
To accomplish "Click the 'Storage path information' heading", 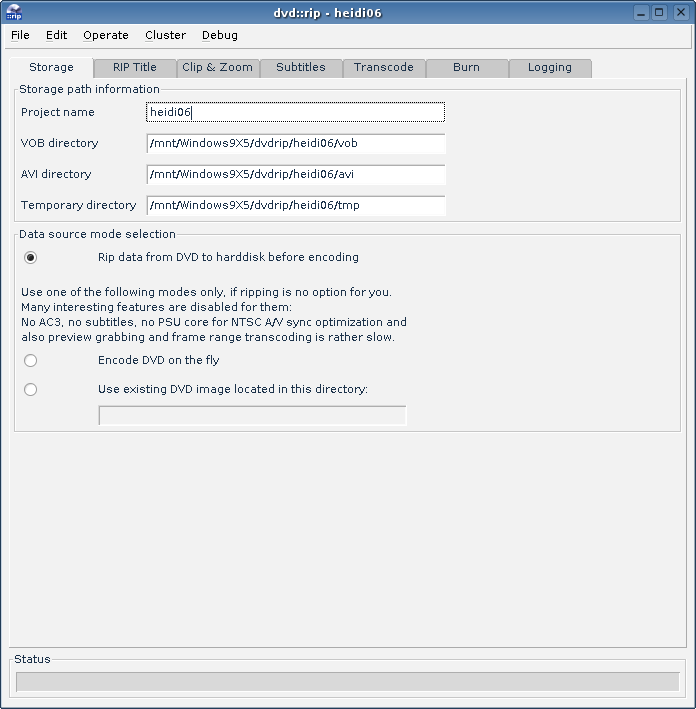I will click(89, 90).
